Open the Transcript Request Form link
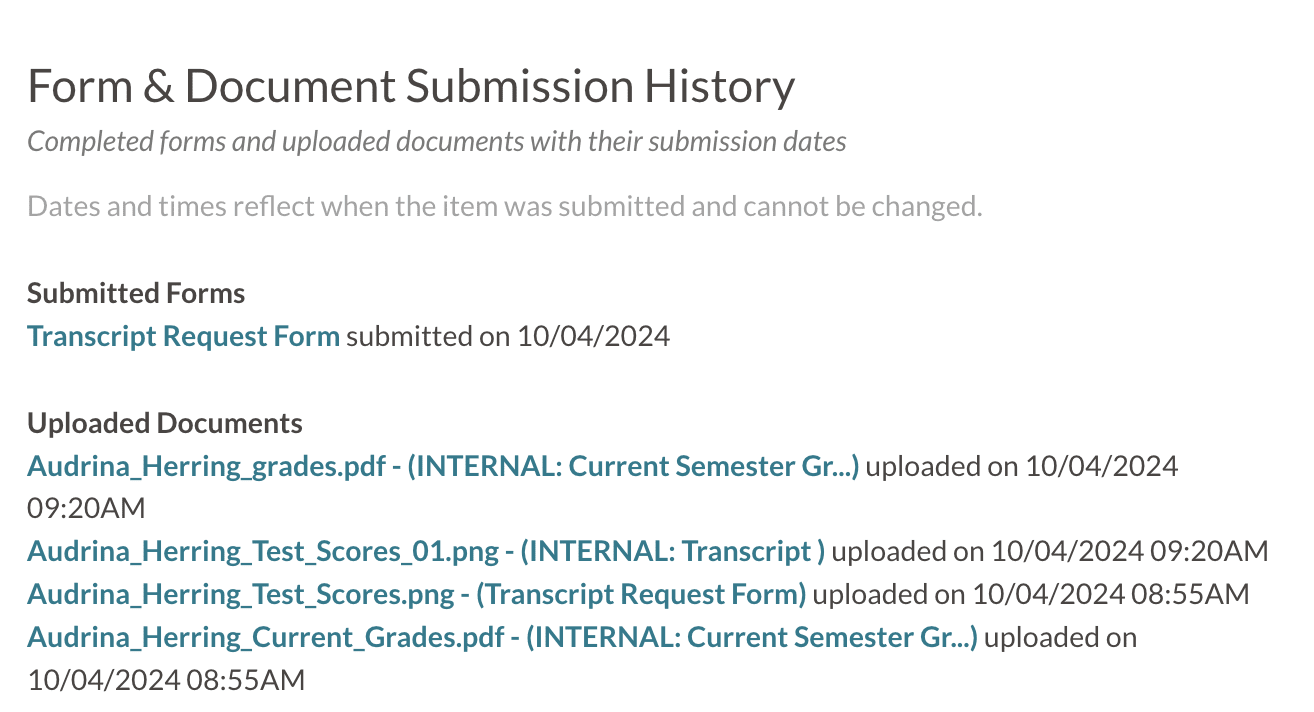 pyautogui.click(x=183, y=336)
